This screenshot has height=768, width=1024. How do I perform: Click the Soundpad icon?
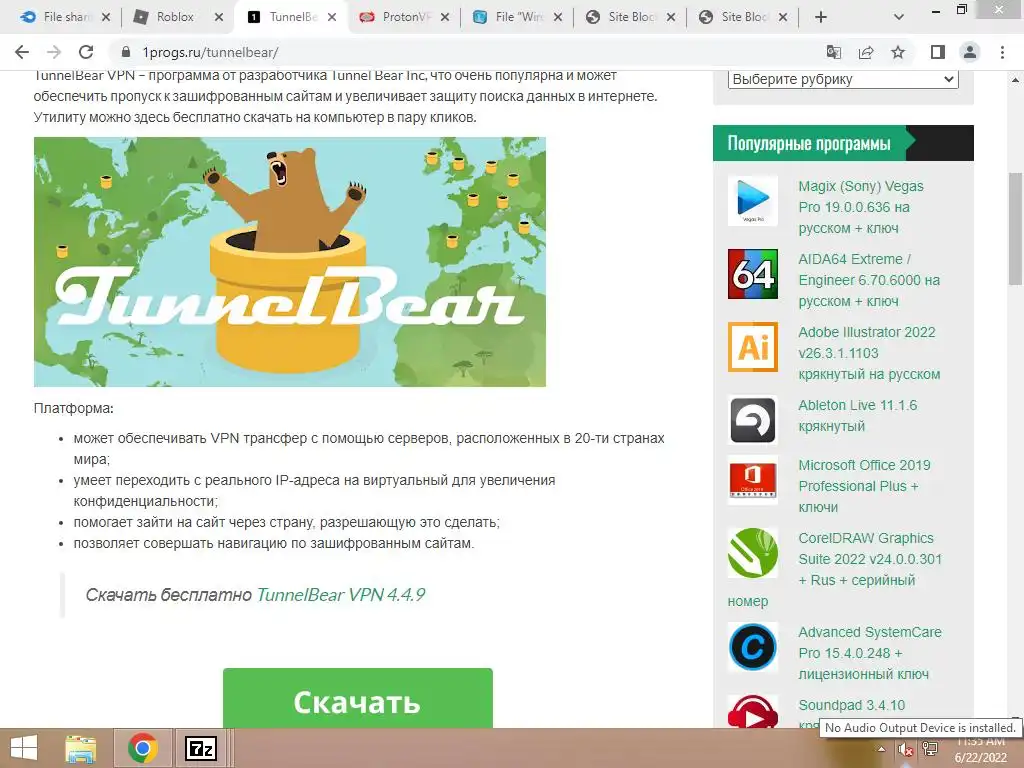[752, 712]
